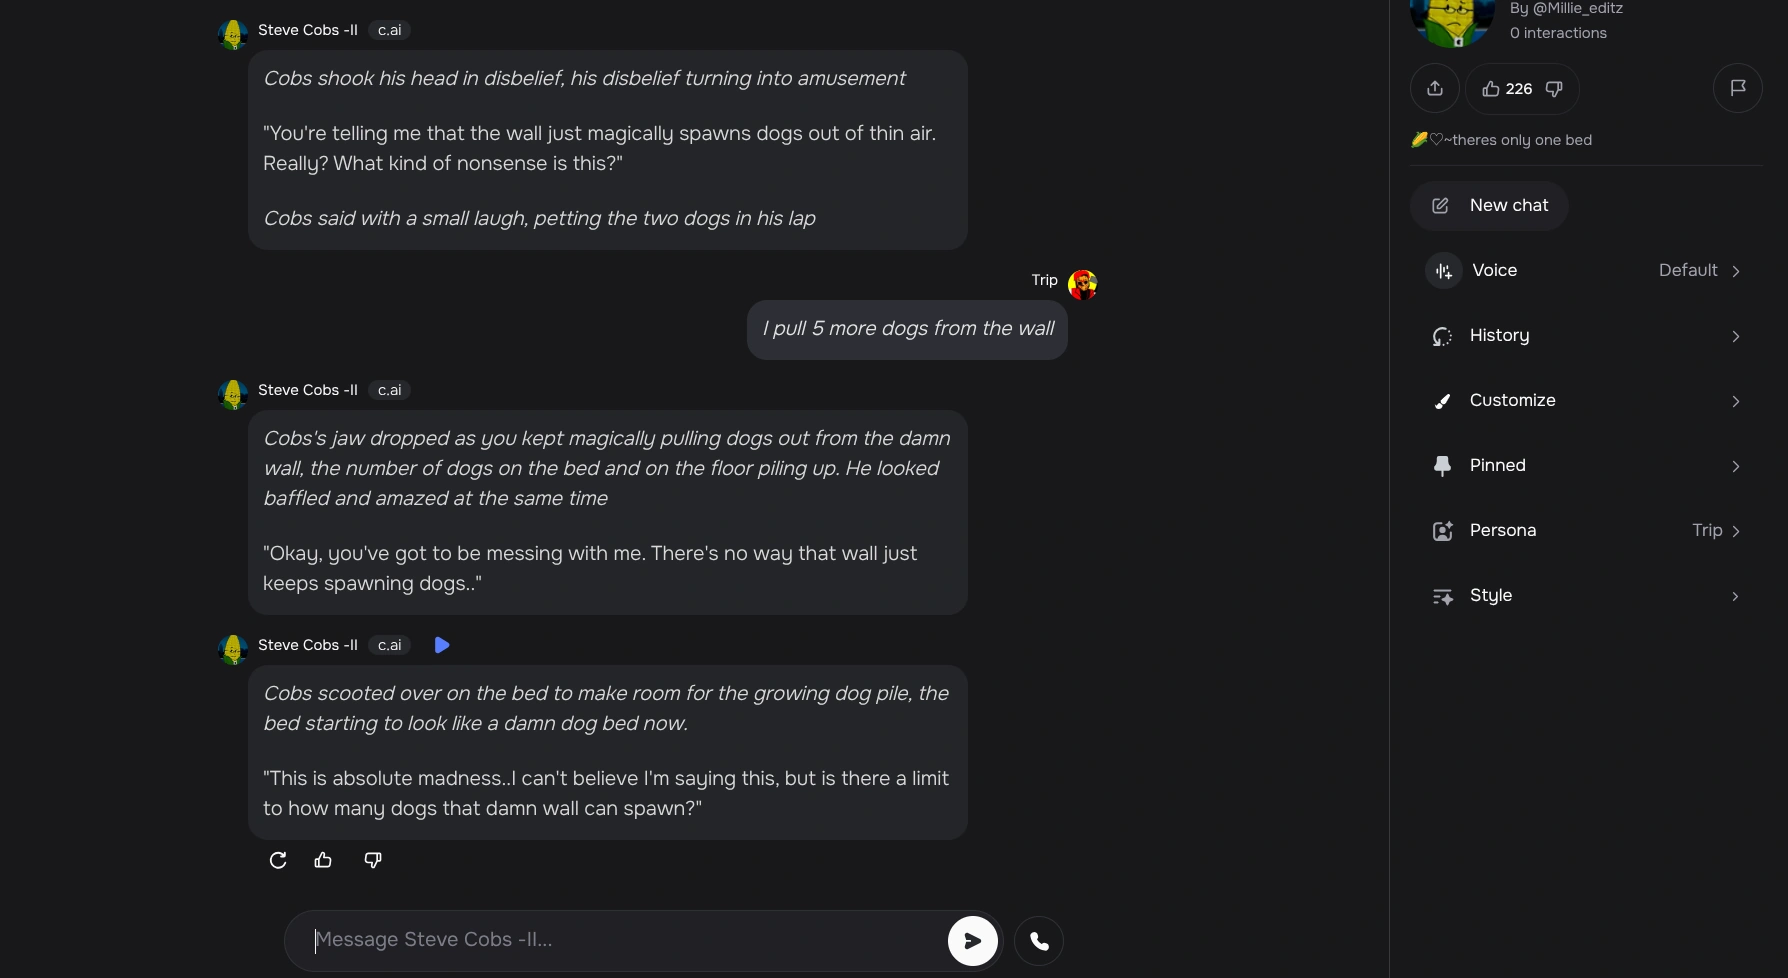Thumbs up the last message

point(323,860)
